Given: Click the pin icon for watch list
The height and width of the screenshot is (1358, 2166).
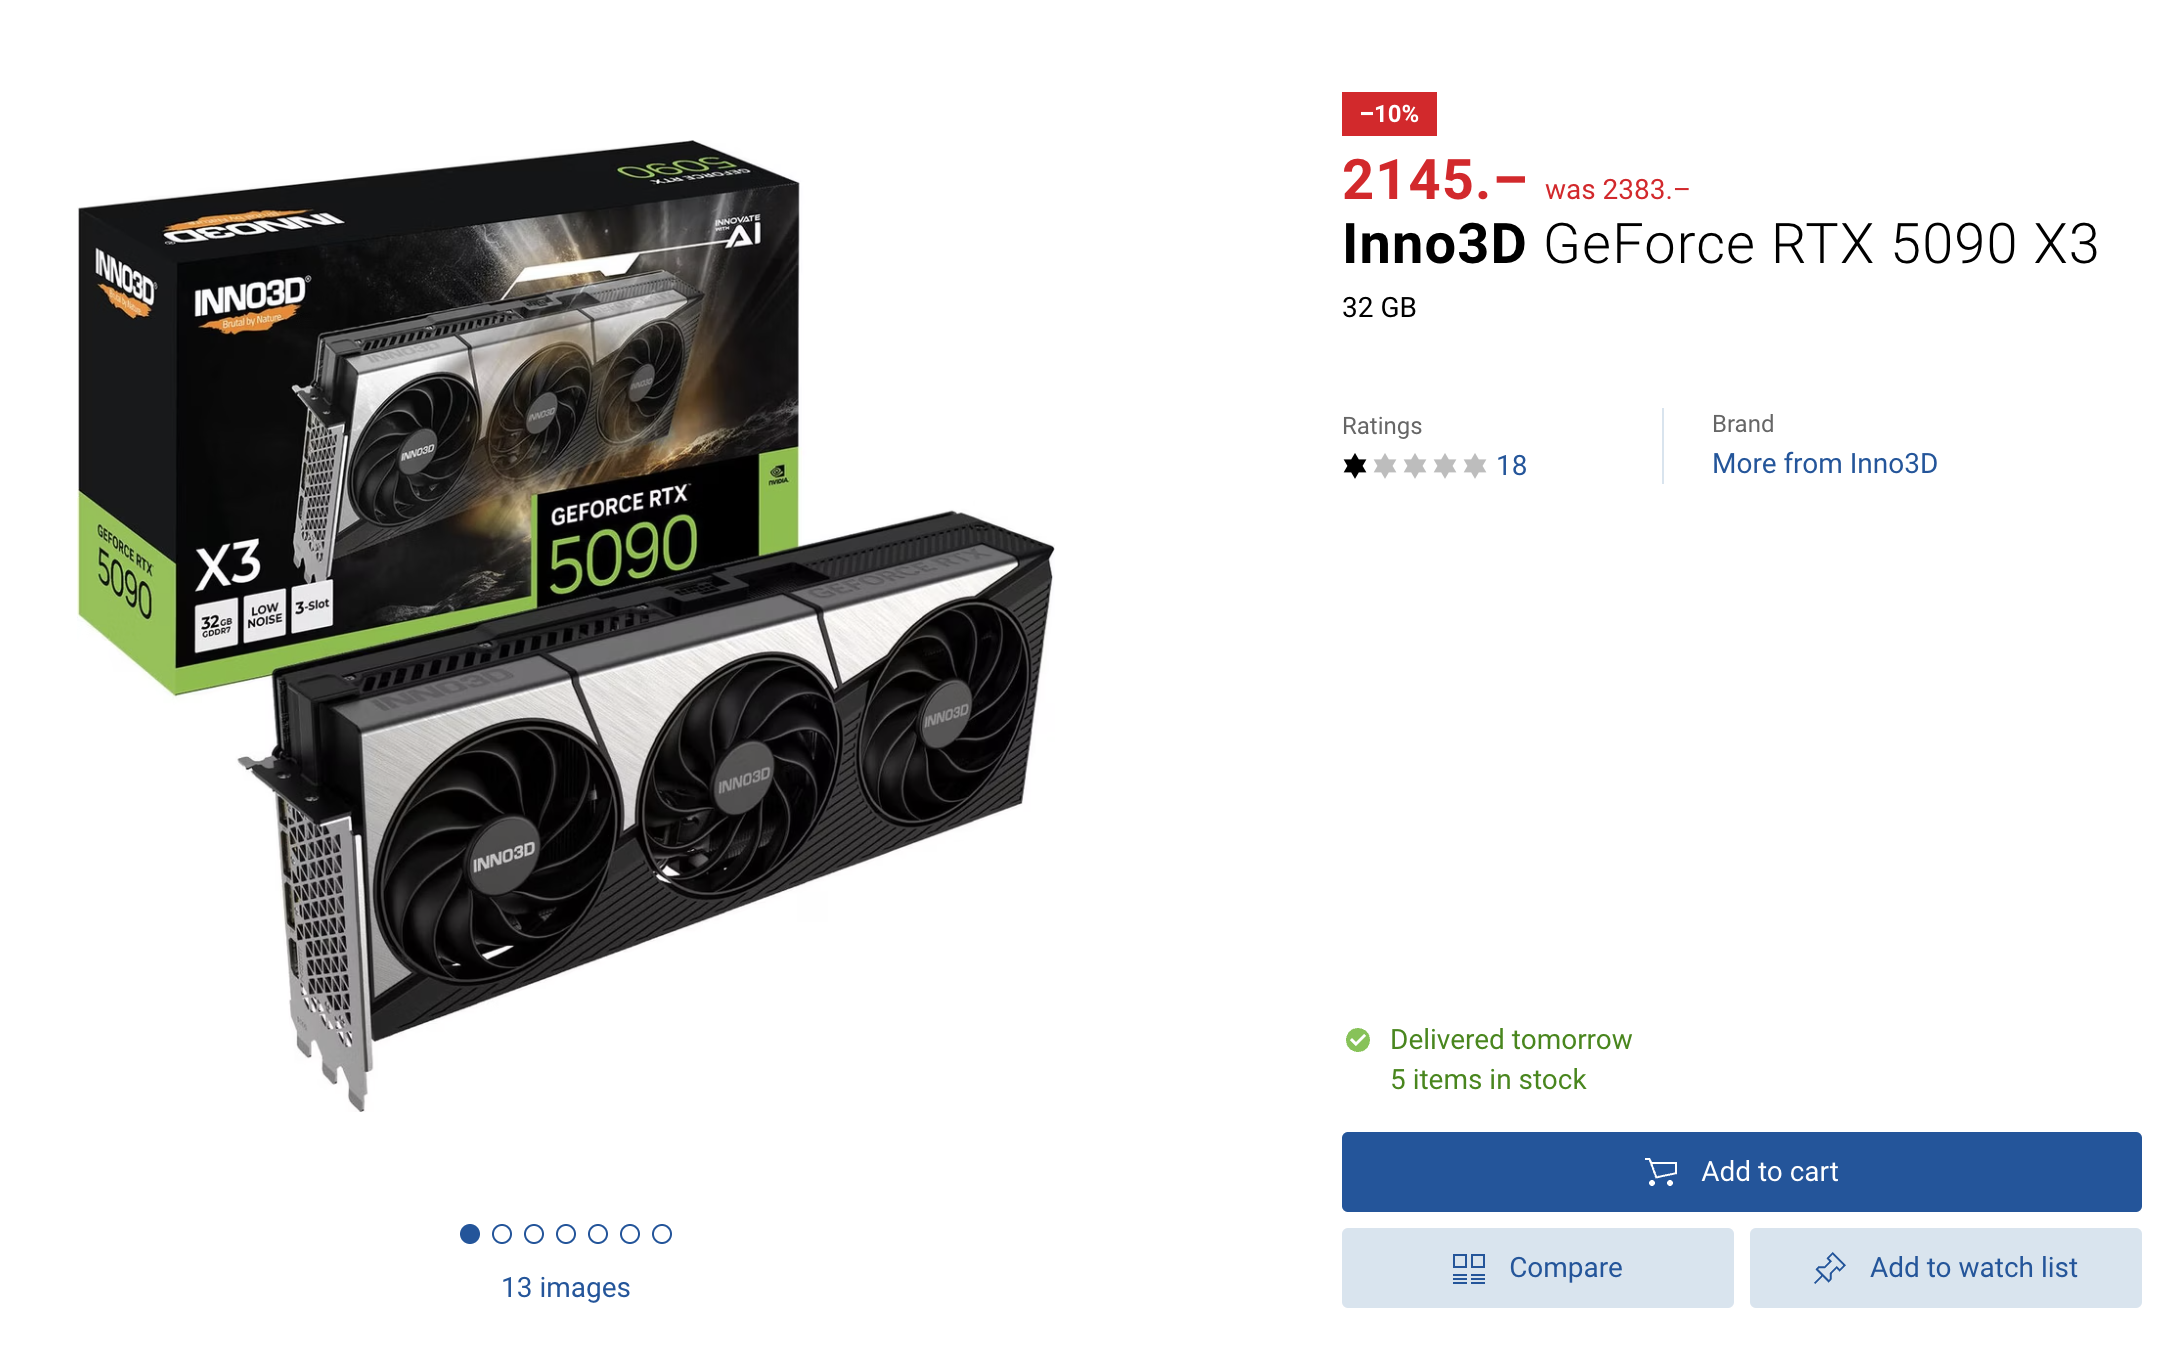Looking at the screenshot, I should click(1829, 1268).
